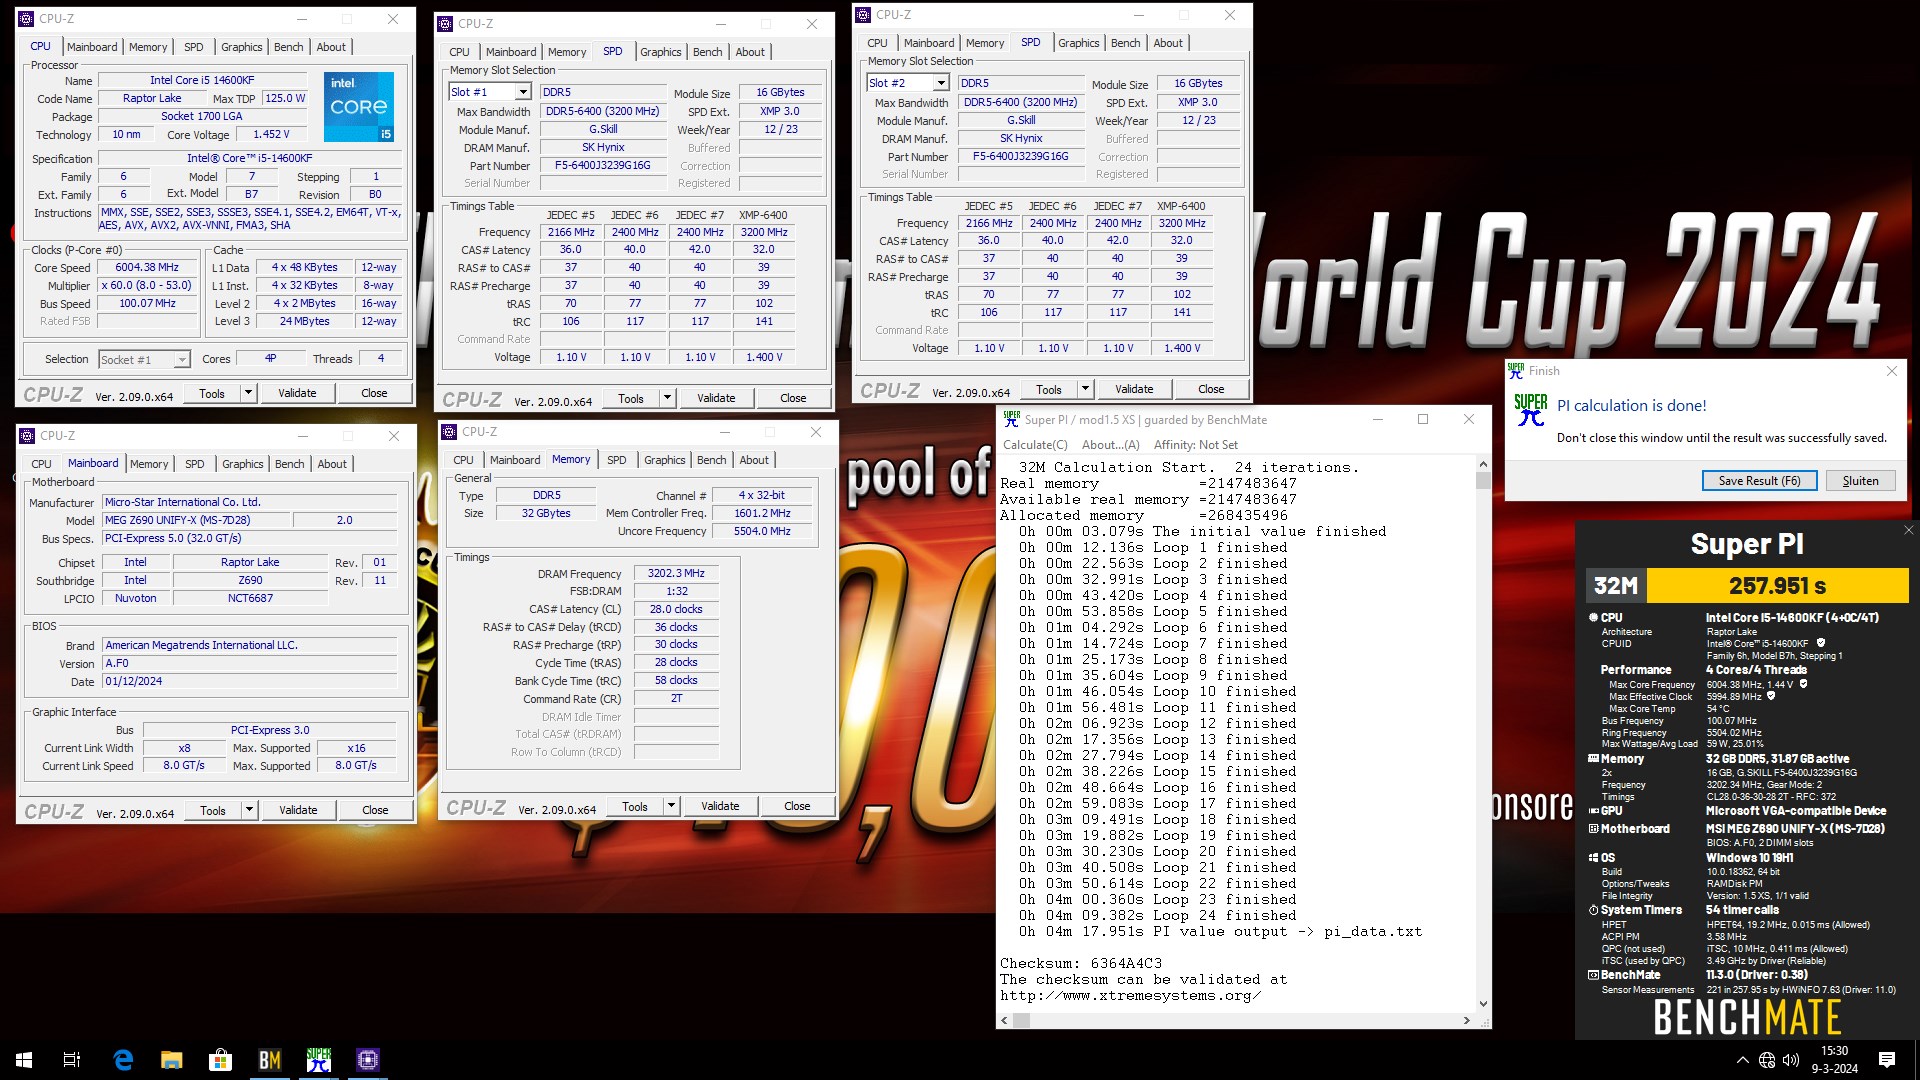Open the Memory Slot #1 dropdown
The width and height of the screenshot is (1920, 1080).
point(522,92)
